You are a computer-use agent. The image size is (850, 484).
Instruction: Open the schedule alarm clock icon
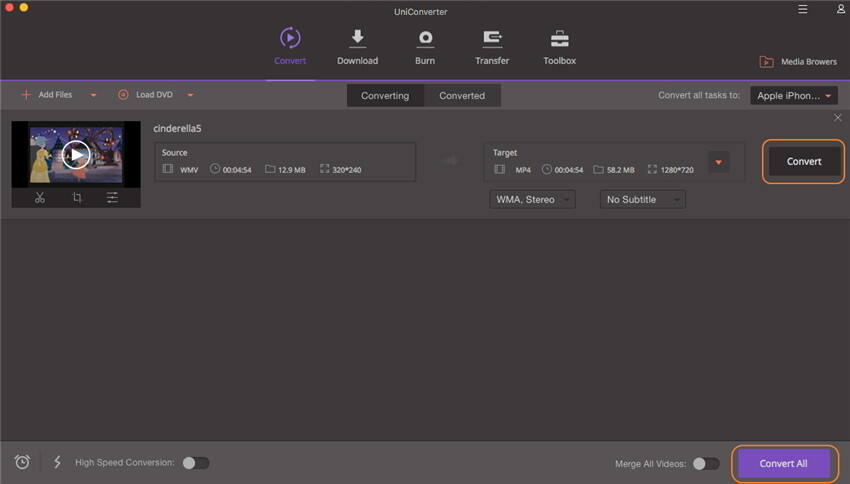pos(22,462)
